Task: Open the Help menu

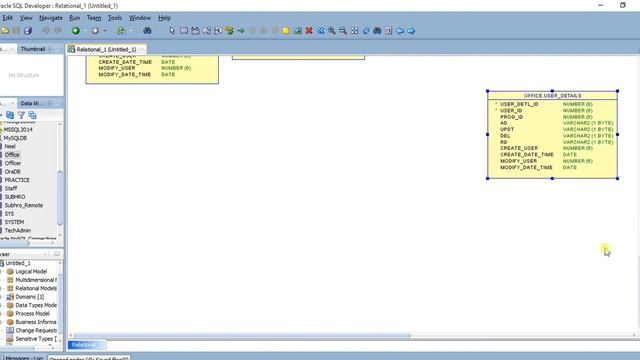Action: pyautogui.click(x=164, y=18)
